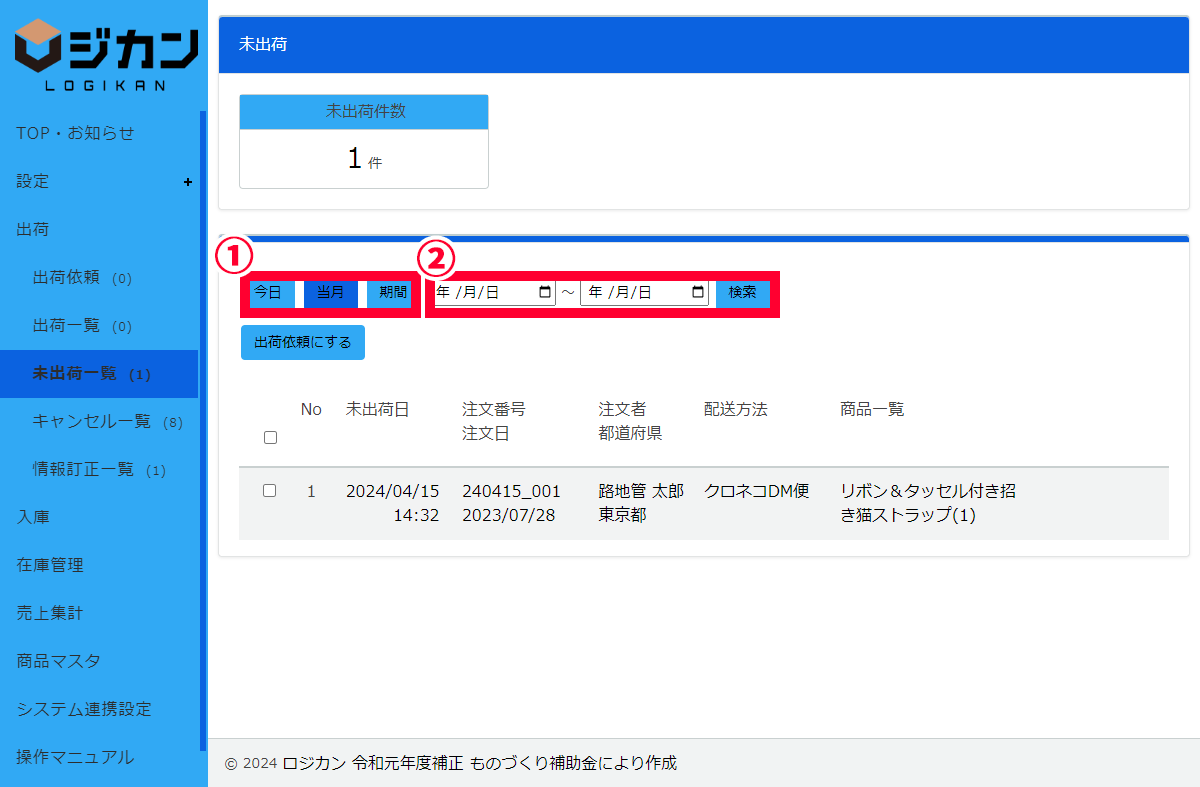Toggle the select-all header checkbox
1200x787 pixels.
[x=270, y=437]
